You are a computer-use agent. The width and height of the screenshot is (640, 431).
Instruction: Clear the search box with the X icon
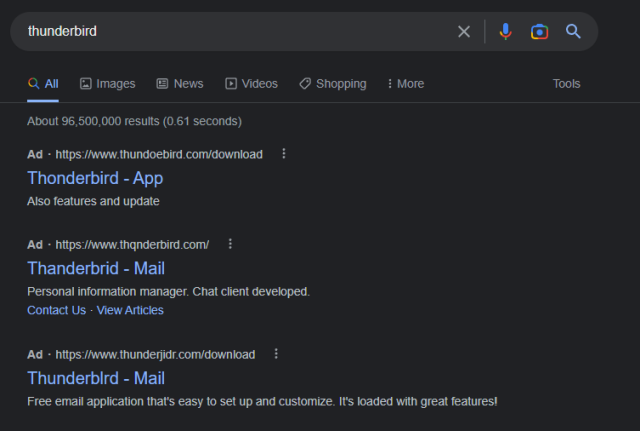[464, 31]
